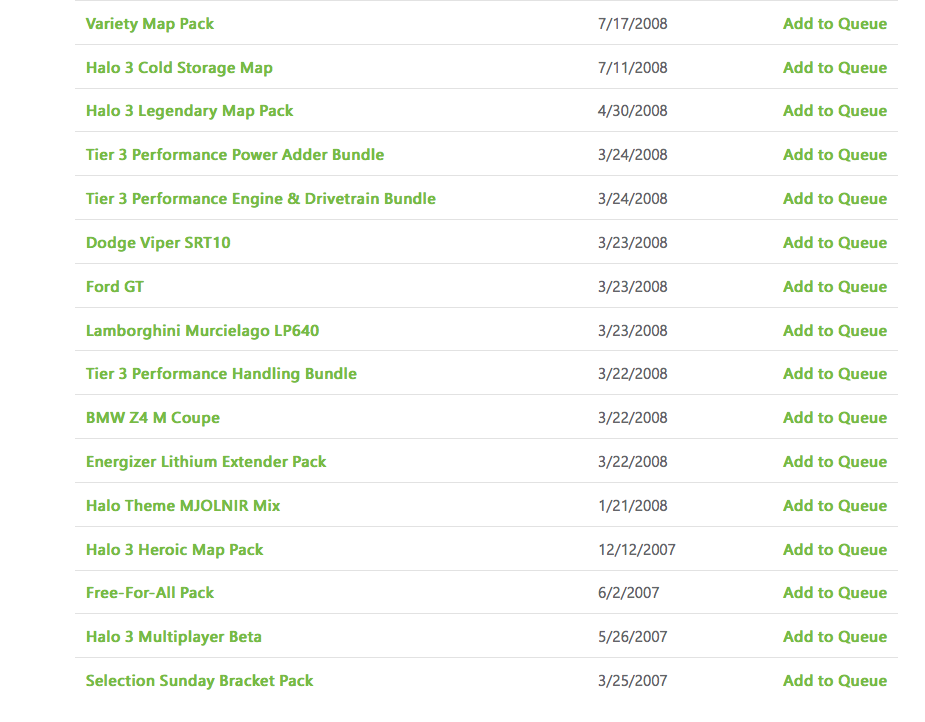
Task: Open Halo 3 Multiplayer Beta
Action: click(173, 637)
